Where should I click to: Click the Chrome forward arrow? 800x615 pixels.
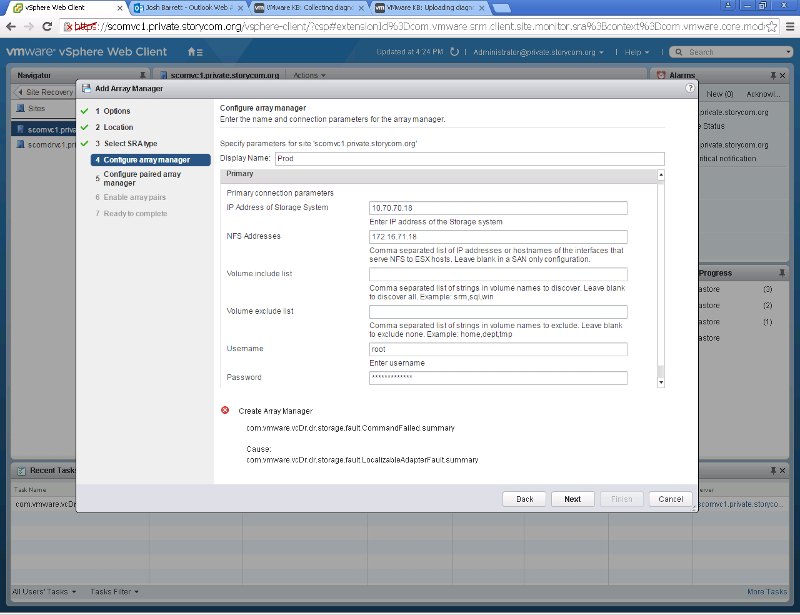(x=29, y=27)
